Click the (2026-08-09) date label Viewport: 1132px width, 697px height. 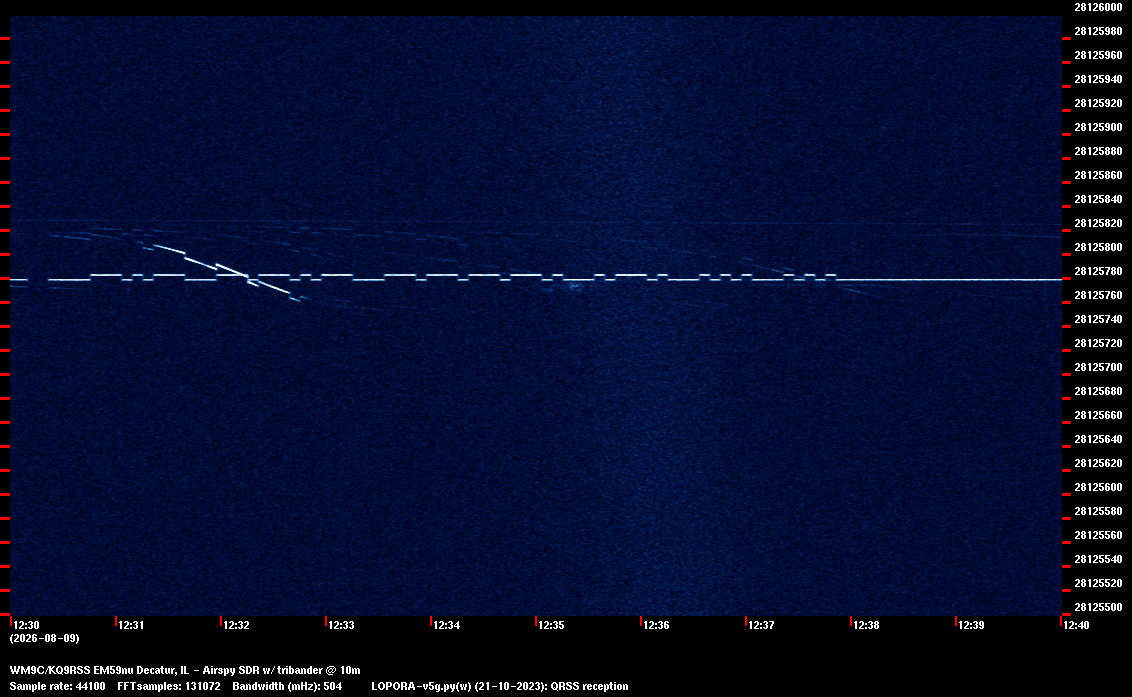pyautogui.click(x=44, y=638)
